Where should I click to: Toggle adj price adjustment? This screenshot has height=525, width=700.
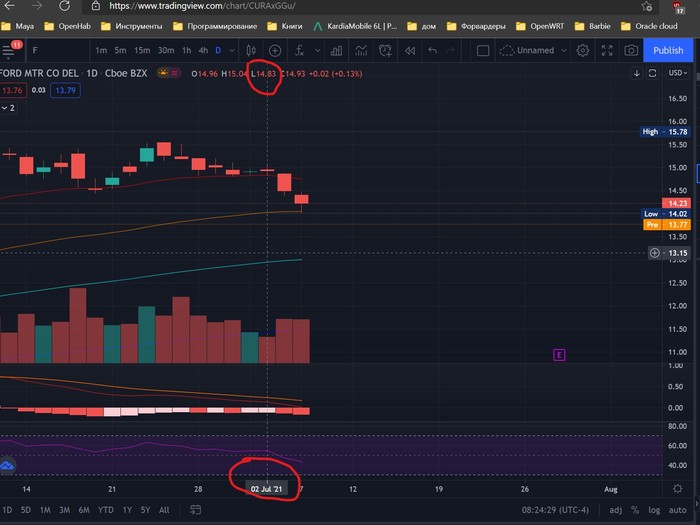pyautogui.click(x=615, y=510)
